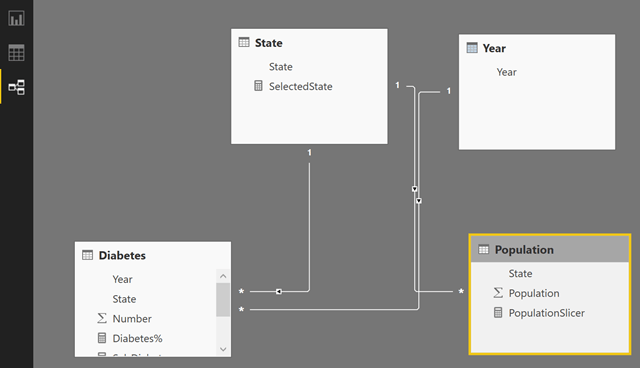
Task: Click the Diabetes% measure calculator icon
Action: tap(102, 338)
